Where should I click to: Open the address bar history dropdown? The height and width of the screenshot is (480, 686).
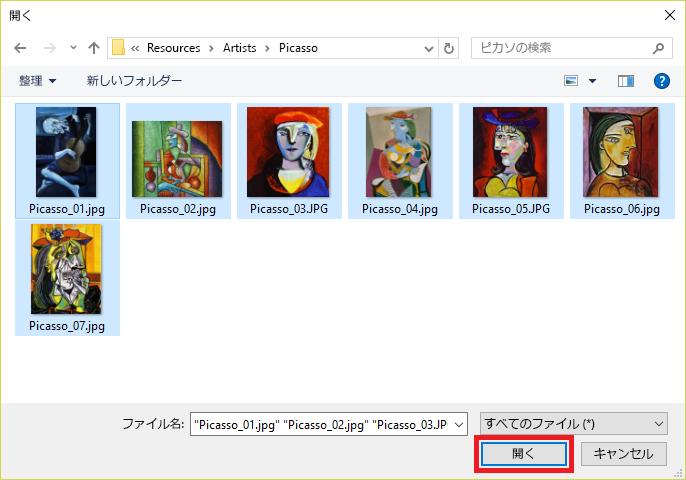coord(429,48)
